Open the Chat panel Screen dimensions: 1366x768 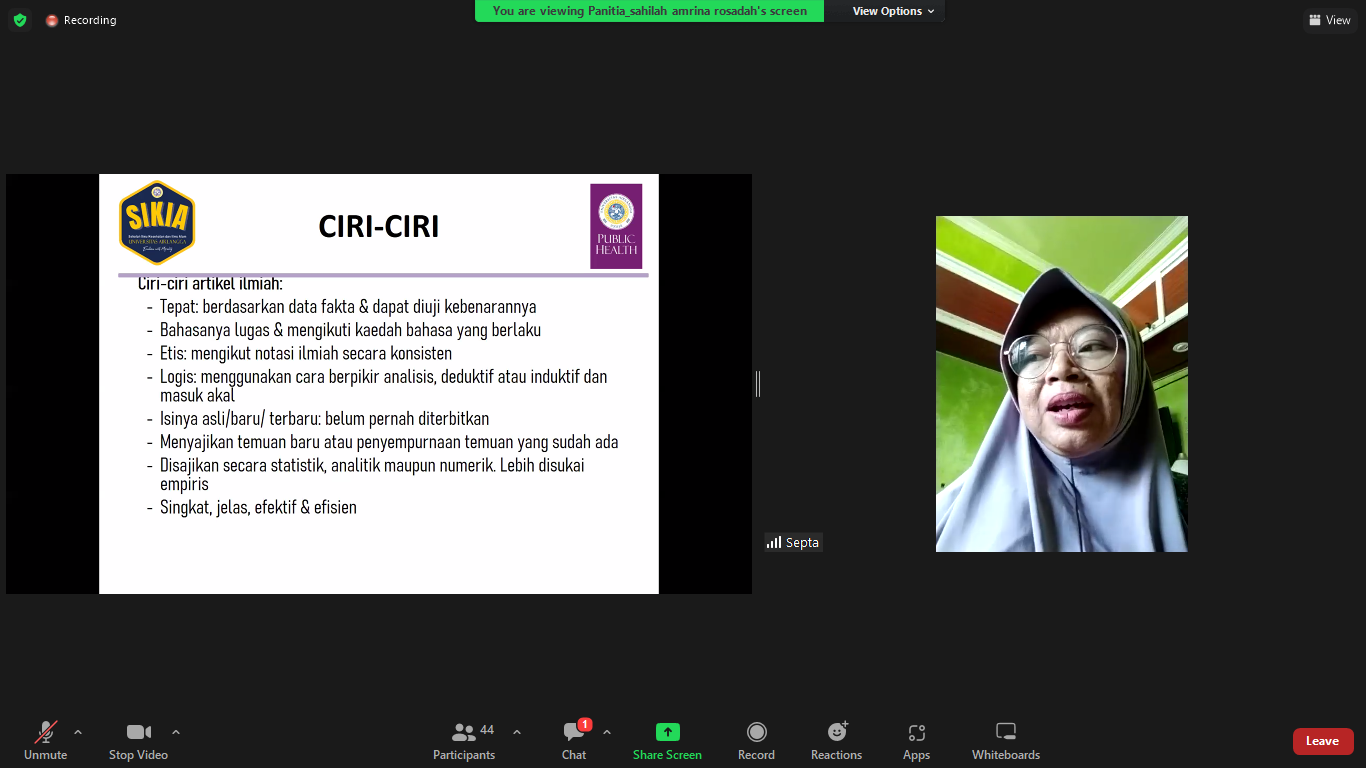pyautogui.click(x=574, y=740)
